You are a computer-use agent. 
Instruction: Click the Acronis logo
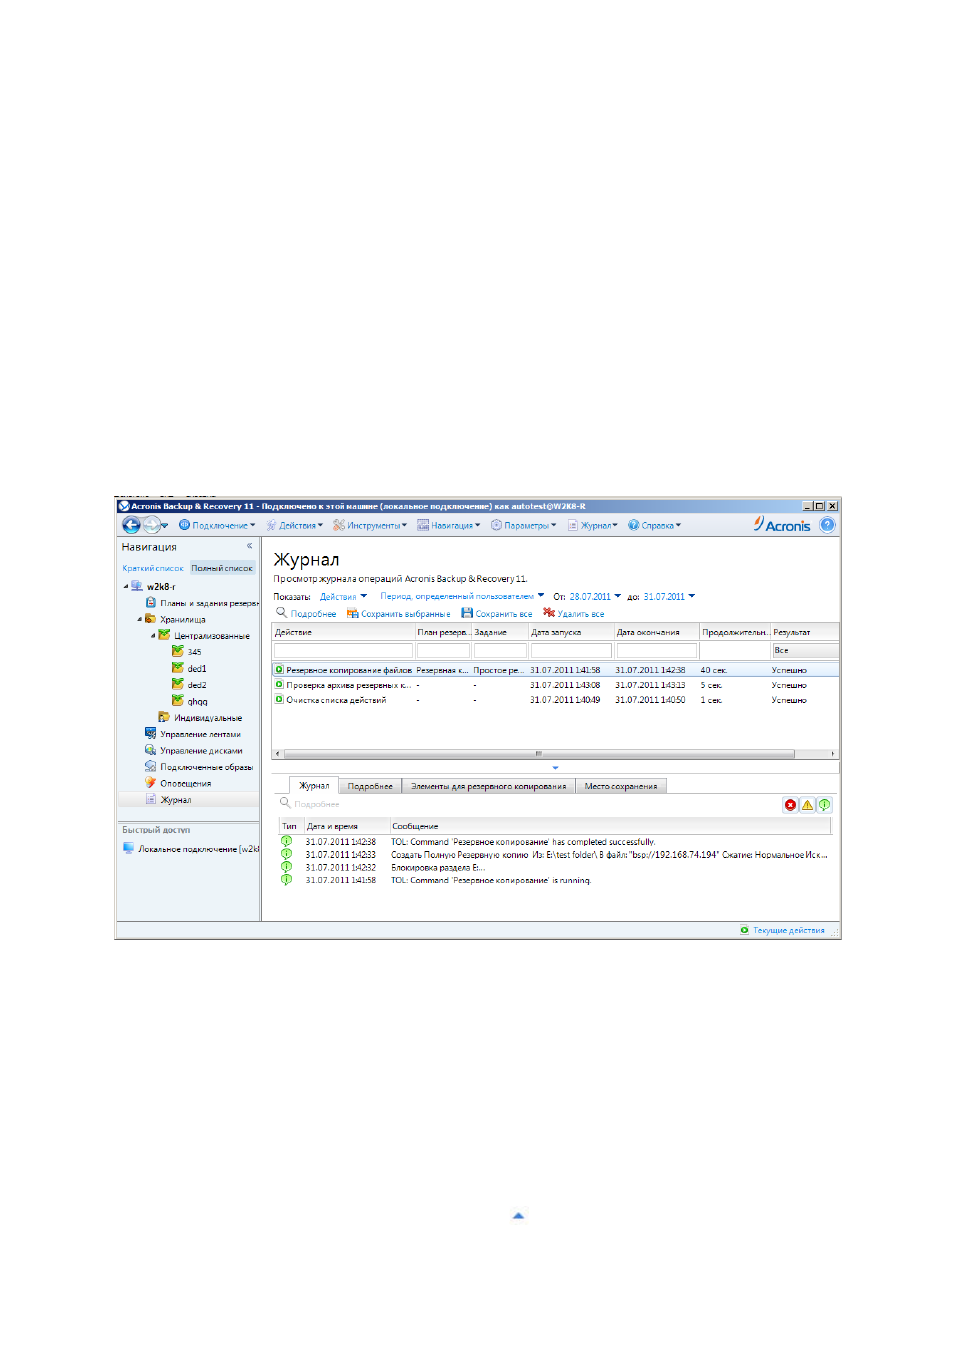pyautogui.click(x=782, y=525)
